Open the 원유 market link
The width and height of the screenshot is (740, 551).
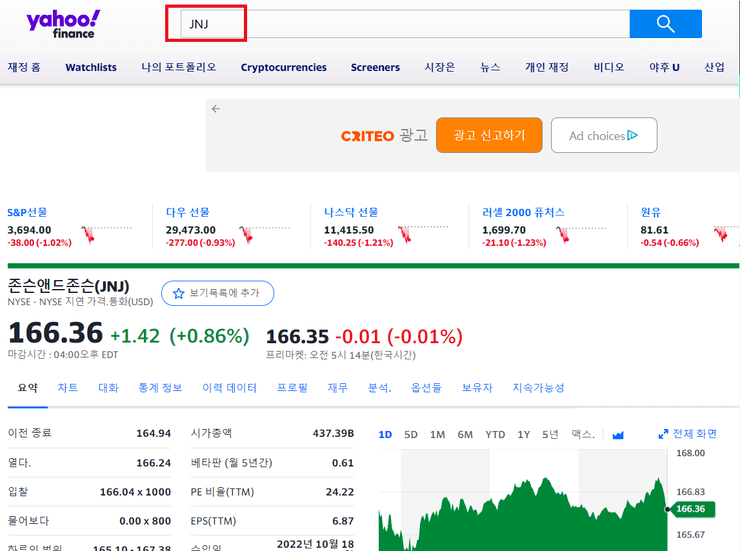651,212
